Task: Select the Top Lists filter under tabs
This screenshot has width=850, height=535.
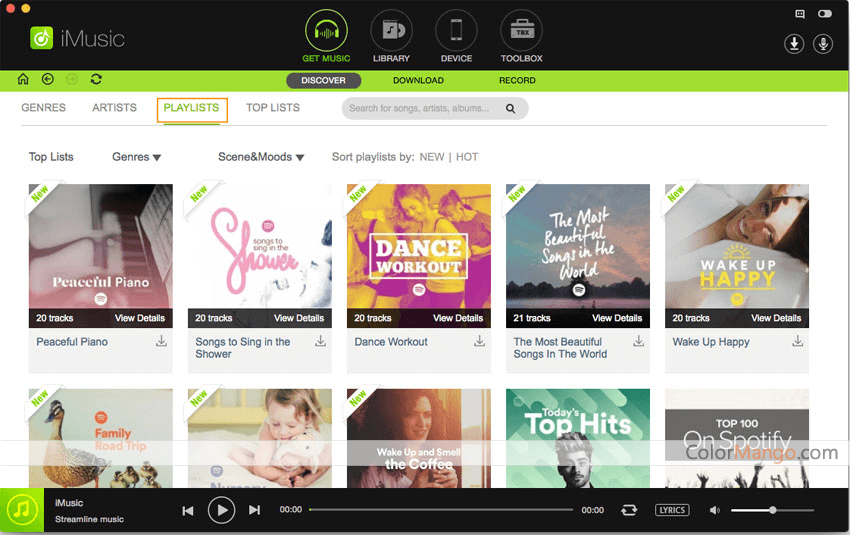Action: pyautogui.click(x=51, y=157)
